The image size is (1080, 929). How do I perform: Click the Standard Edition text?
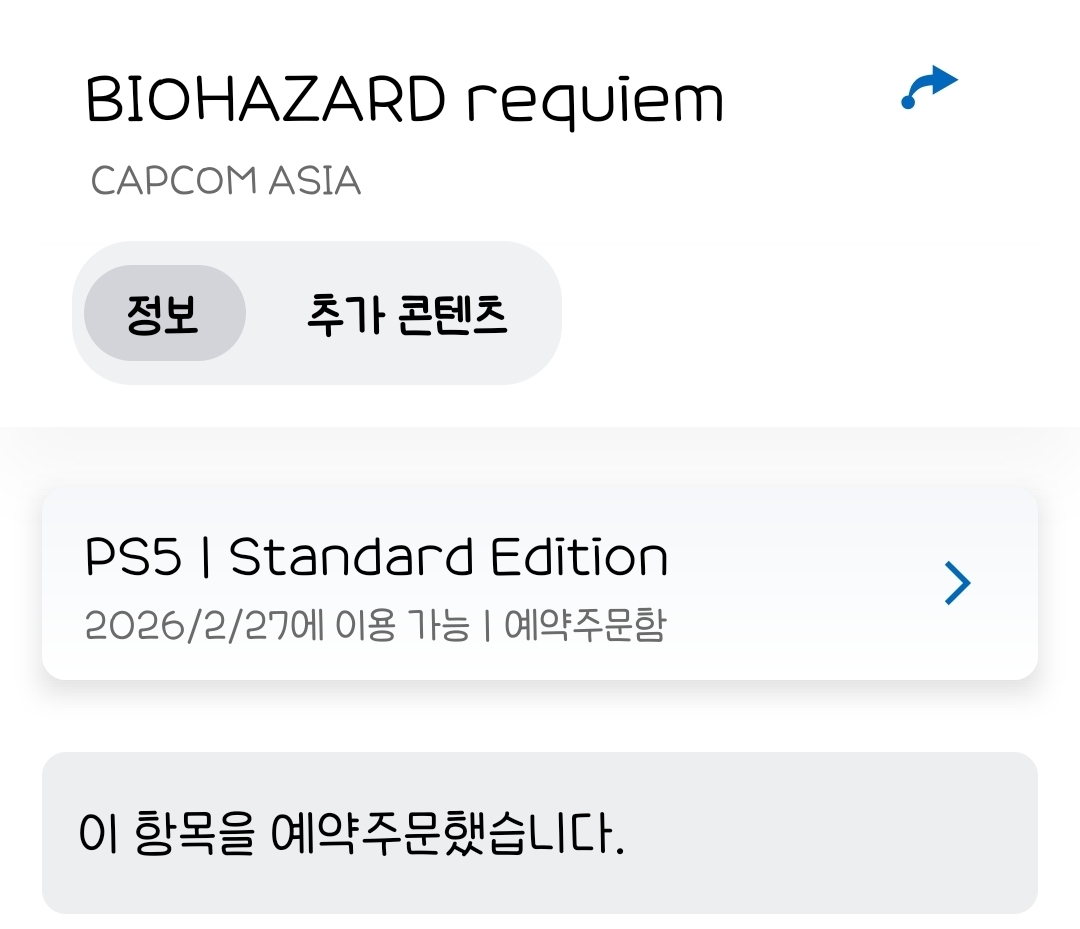point(448,557)
